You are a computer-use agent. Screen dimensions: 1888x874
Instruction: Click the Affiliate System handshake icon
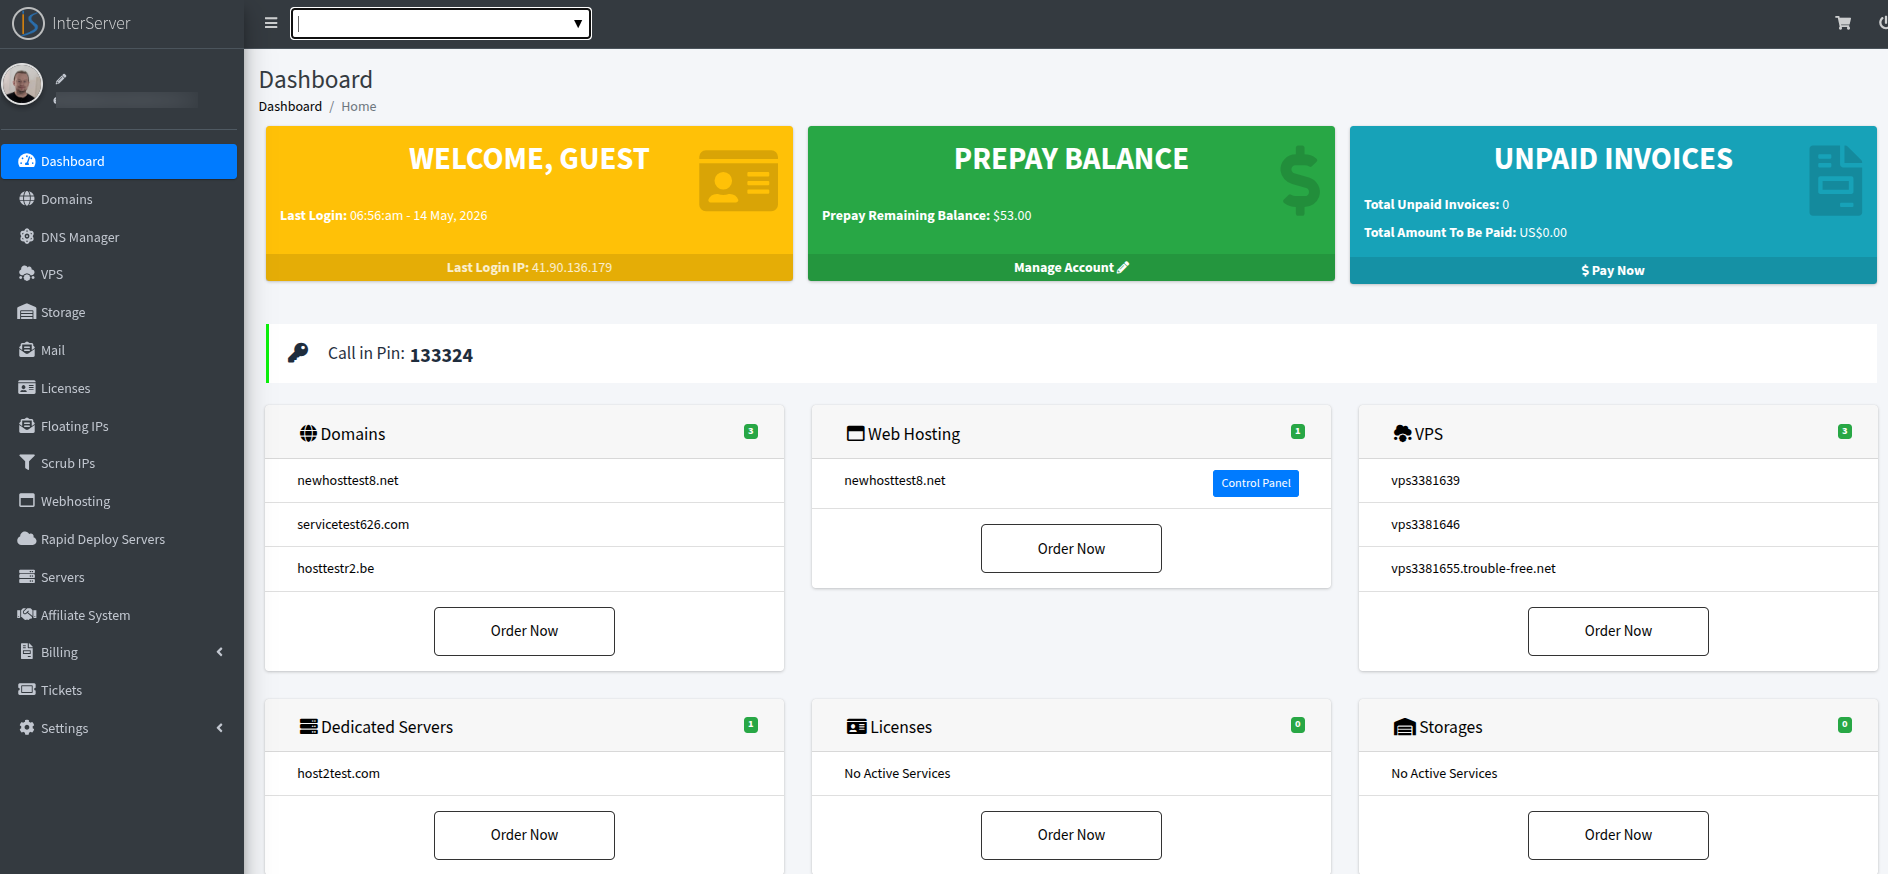27,615
